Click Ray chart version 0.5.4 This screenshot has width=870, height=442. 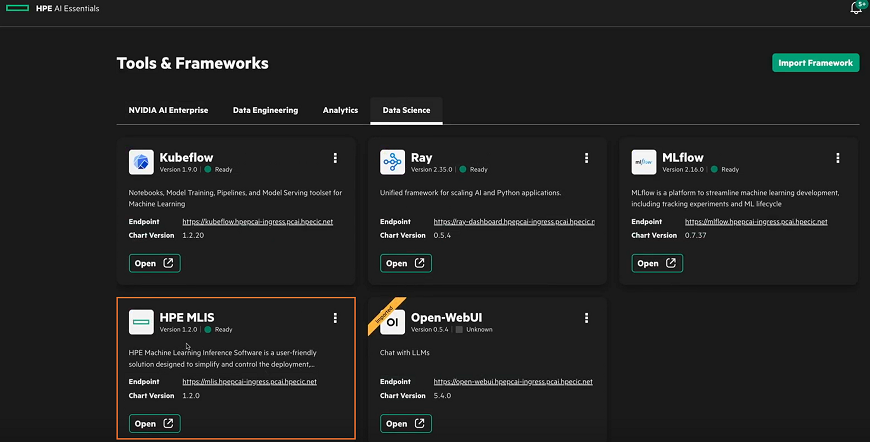pyautogui.click(x=442, y=235)
